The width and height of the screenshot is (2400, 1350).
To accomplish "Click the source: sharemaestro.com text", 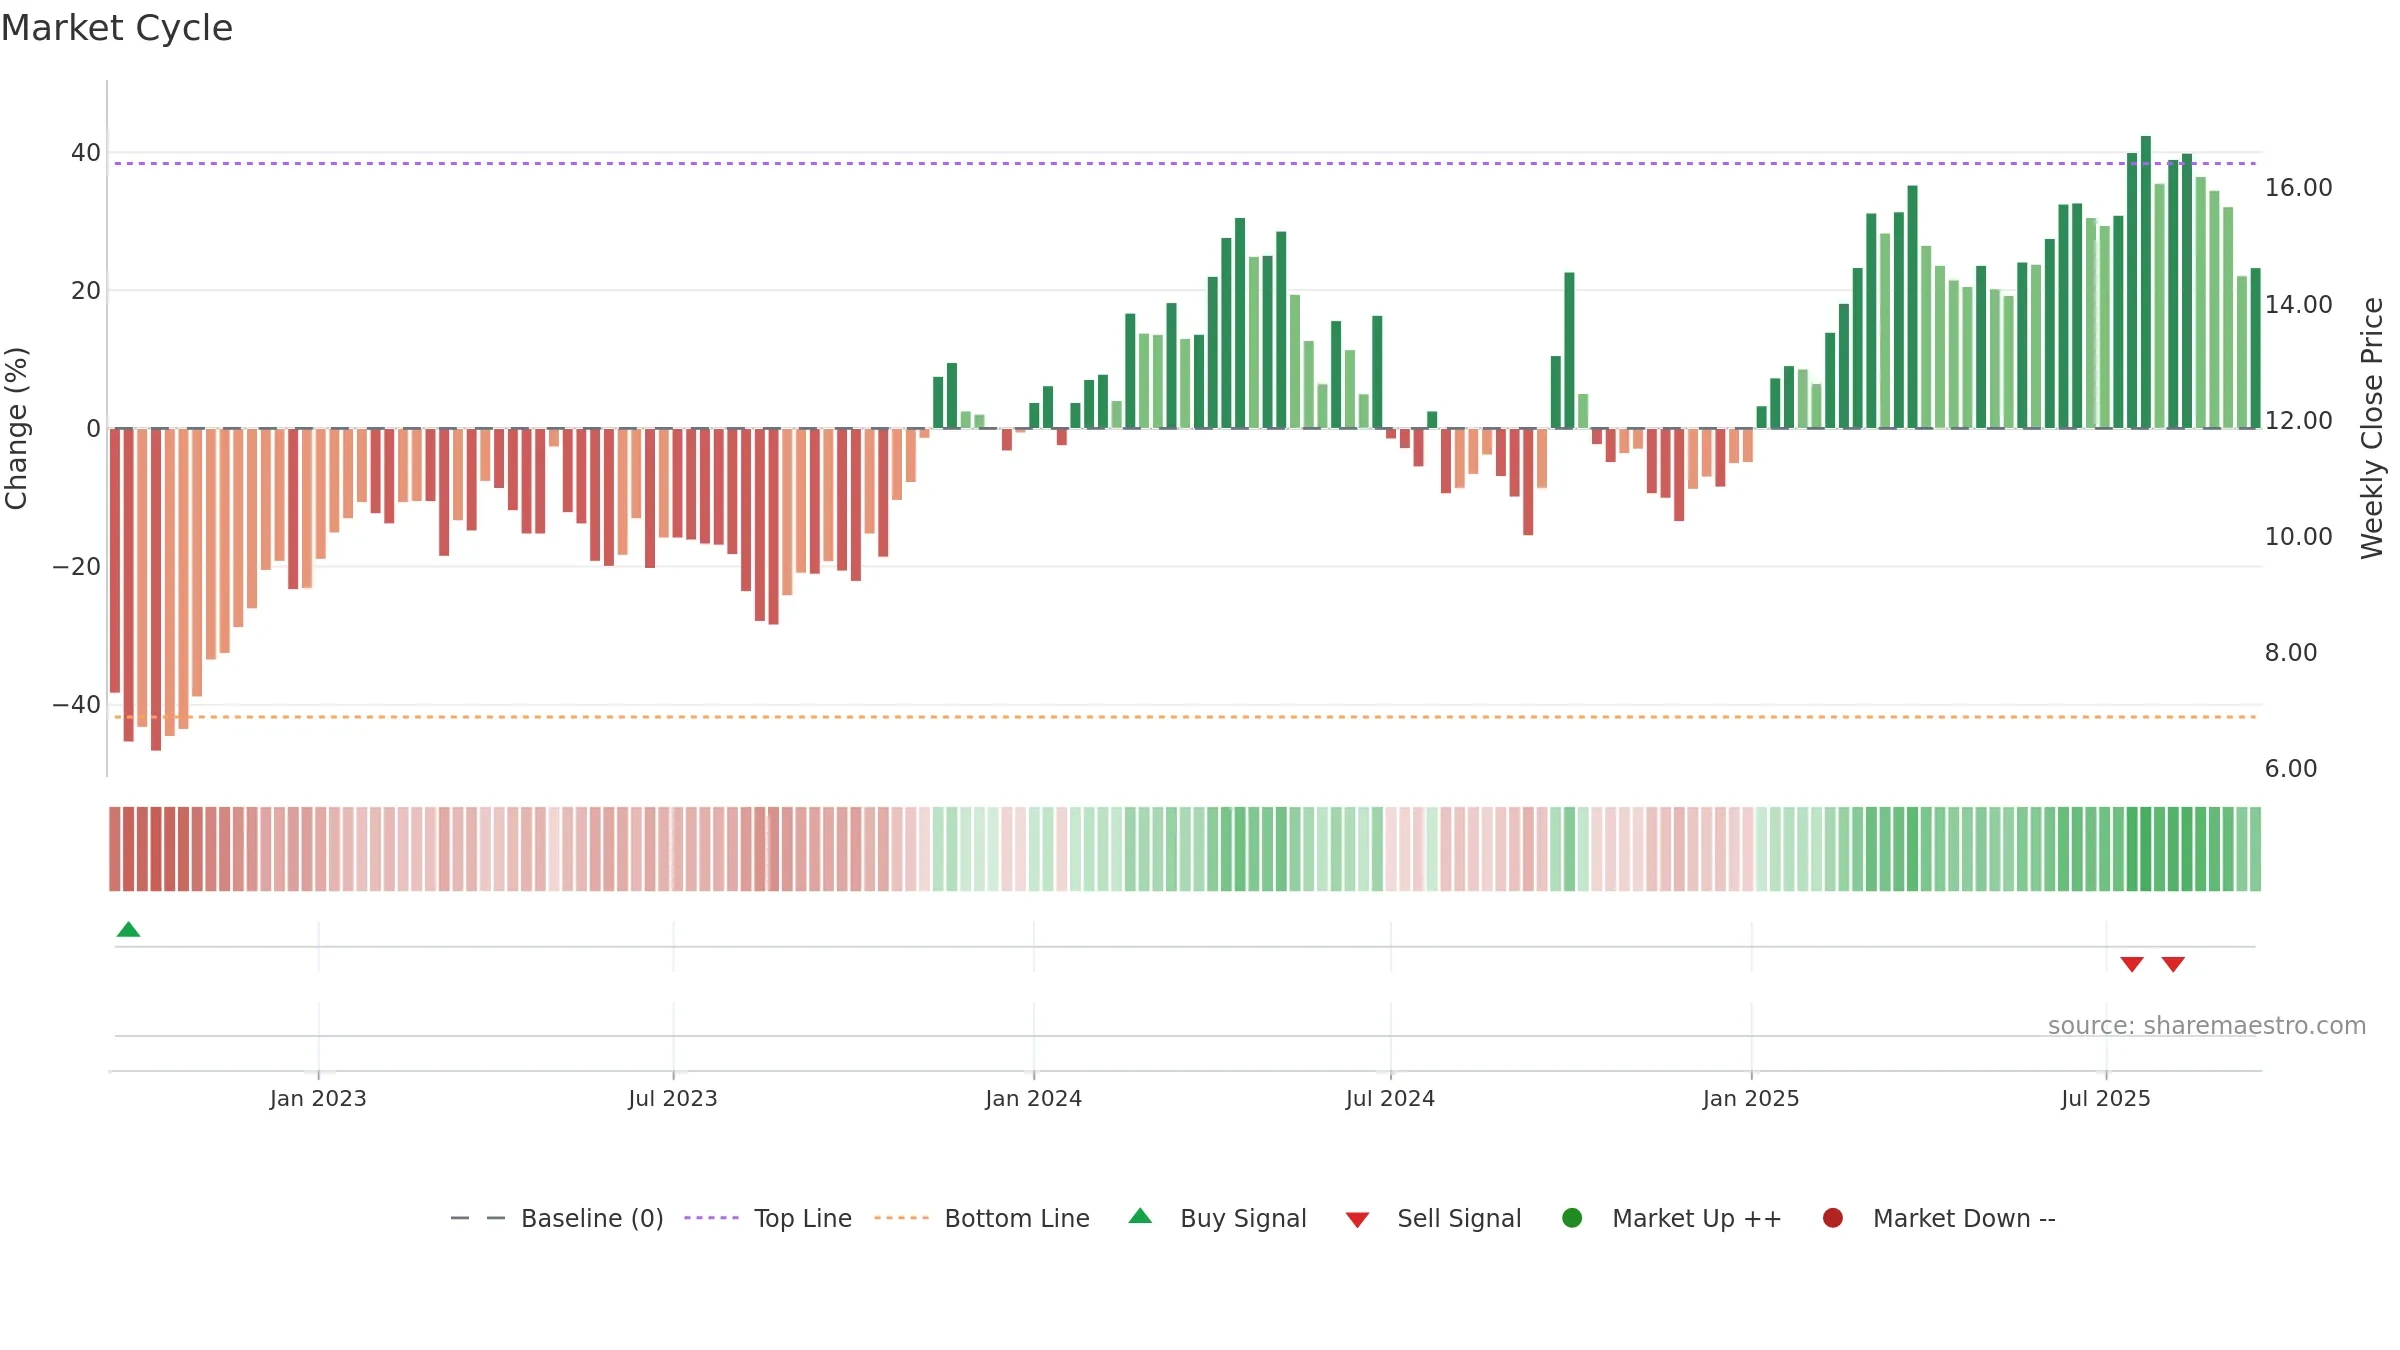I will pyautogui.click(x=2207, y=1026).
